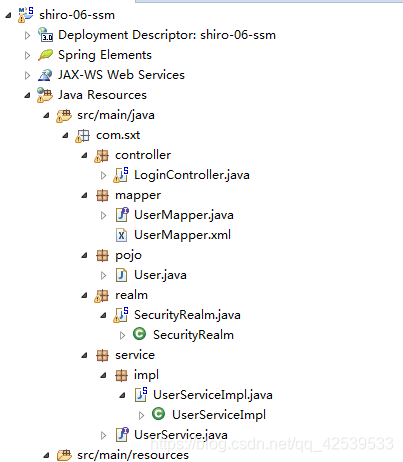Viewport: 403px width, 462px height.
Task: Click the User.java file icon
Action: tap(121, 275)
